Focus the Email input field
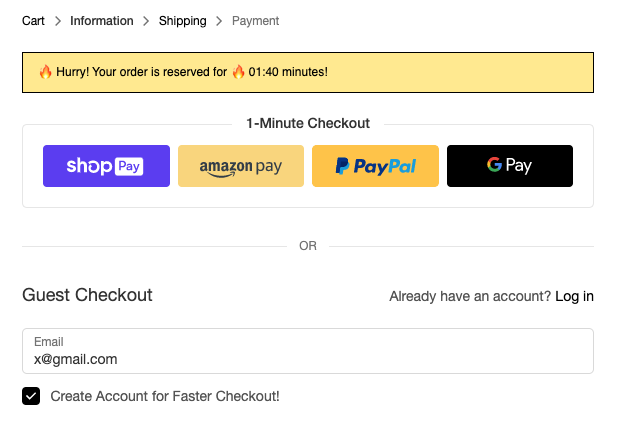Image resolution: width=629 pixels, height=426 pixels. [x=308, y=351]
